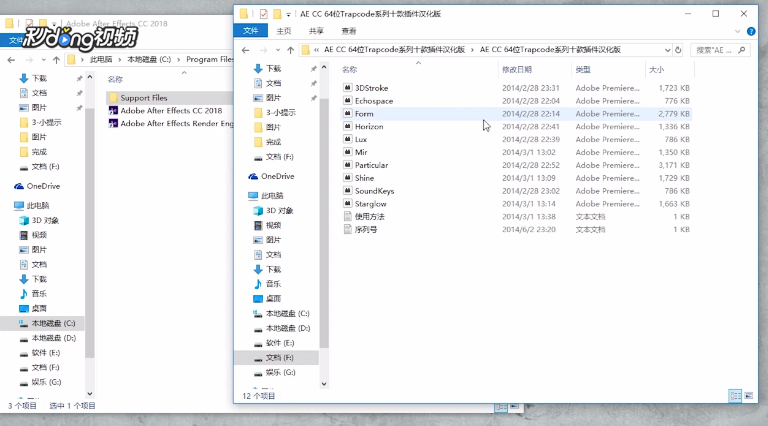This screenshot has width=768, height=426.
Task: Switch to large icons view in Trapcode window
Action: coord(748,396)
